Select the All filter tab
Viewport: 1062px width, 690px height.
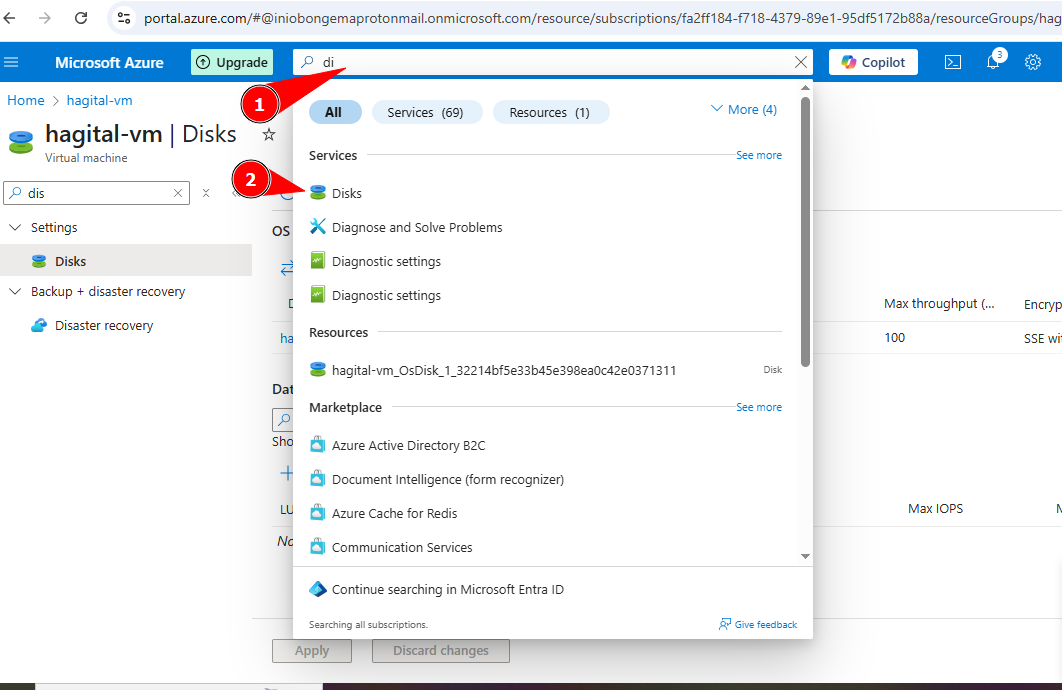(x=333, y=112)
